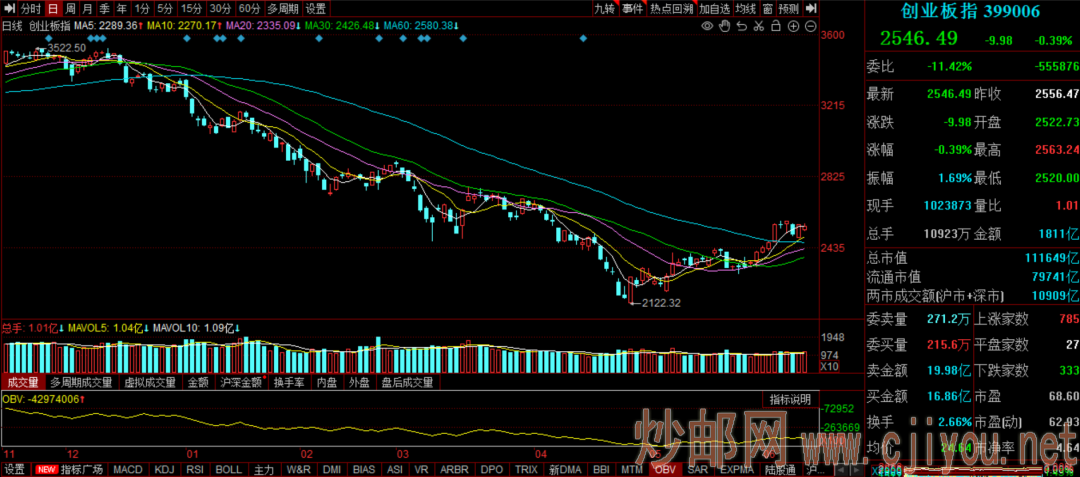Open the 指标广场 indicator marketplace
This screenshot has height=477, width=1080.
[x=82, y=469]
